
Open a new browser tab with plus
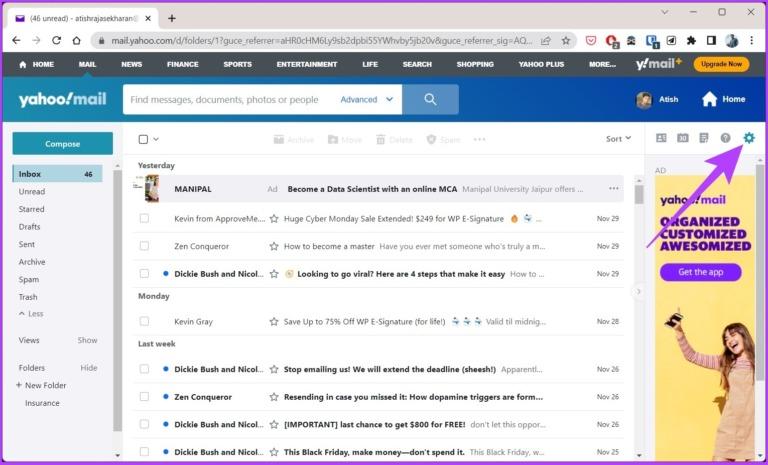tap(171, 18)
